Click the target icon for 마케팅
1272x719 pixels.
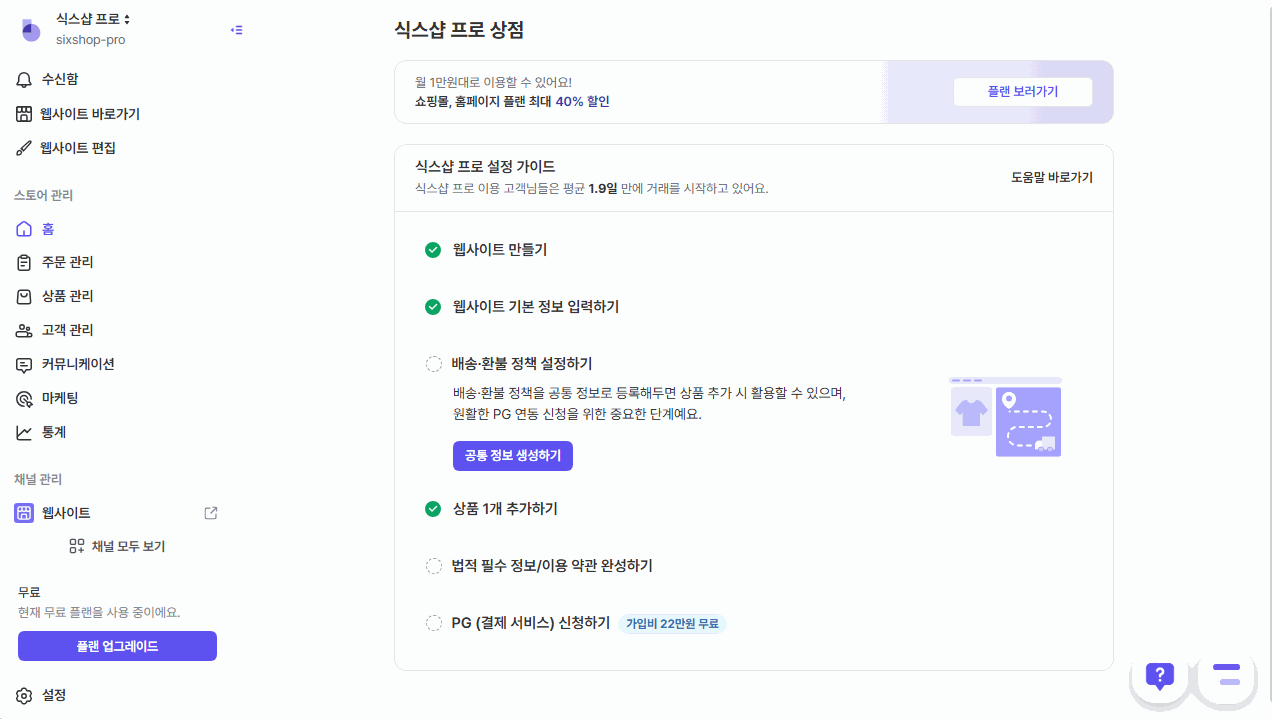coord(25,398)
